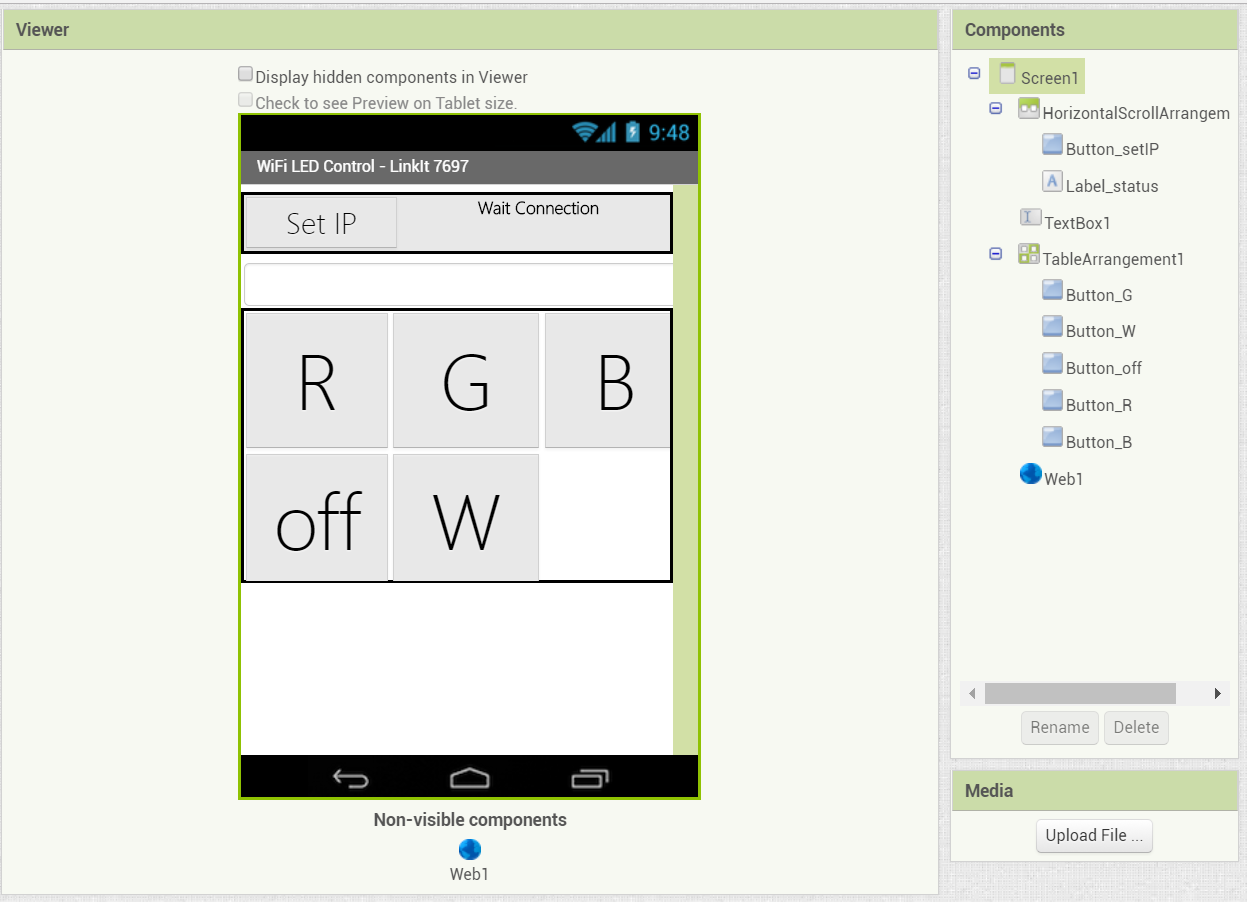This screenshot has width=1247, height=902.
Task: Collapse the Screen1 tree node
Action: click(974, 74)
